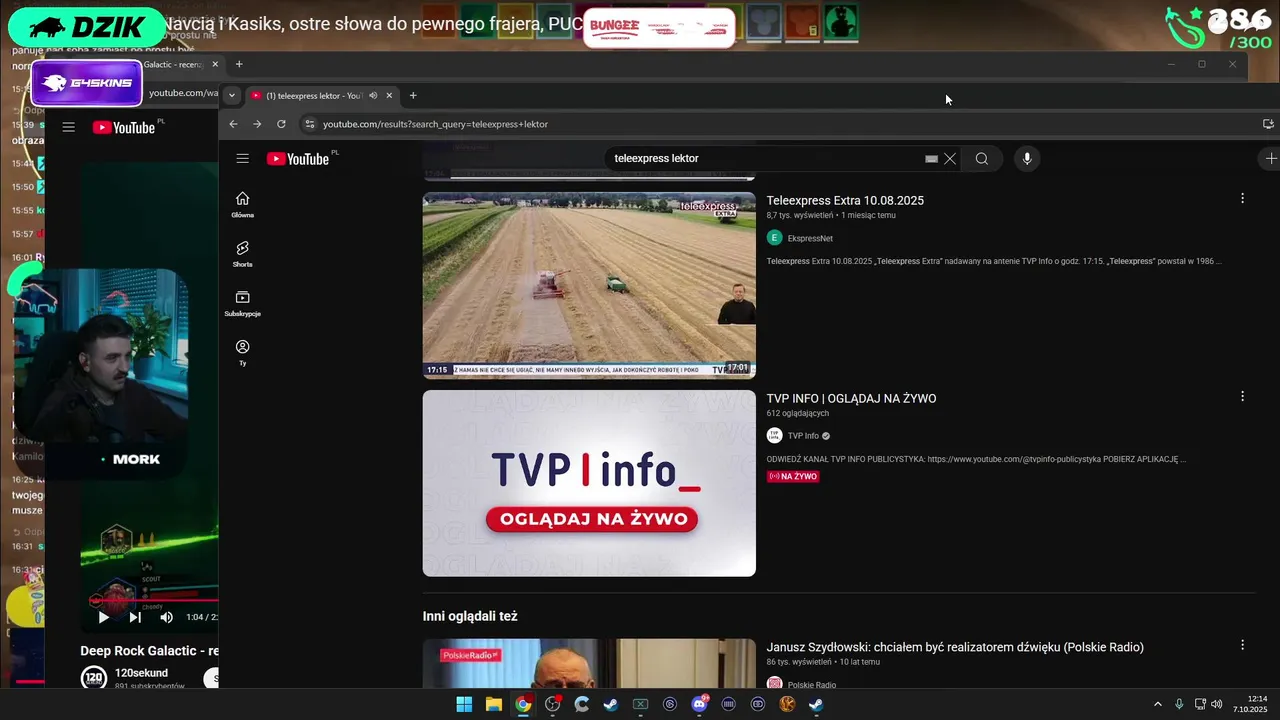Open the Janusz Szydłowski Polskie Radio video title
This screenshot has width=1280, height=720.
pyautogui.click(x=955, y=647)
